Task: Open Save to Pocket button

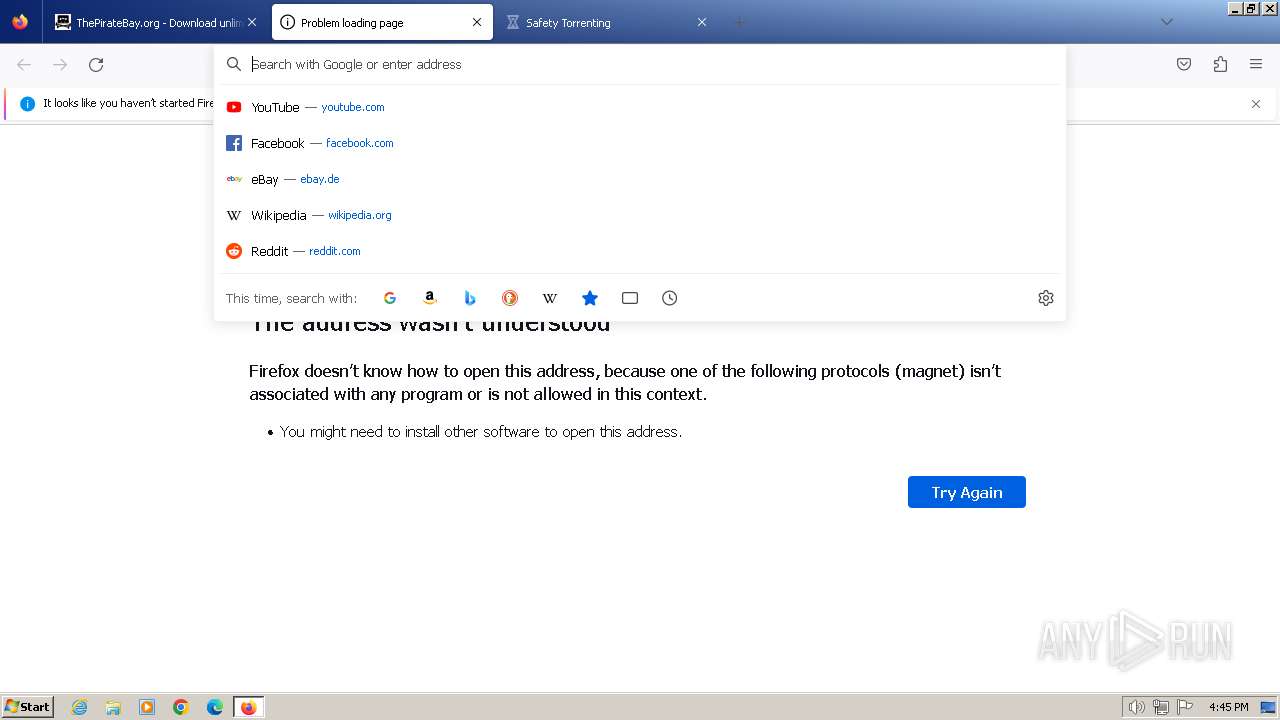Action: point(1184,64)
